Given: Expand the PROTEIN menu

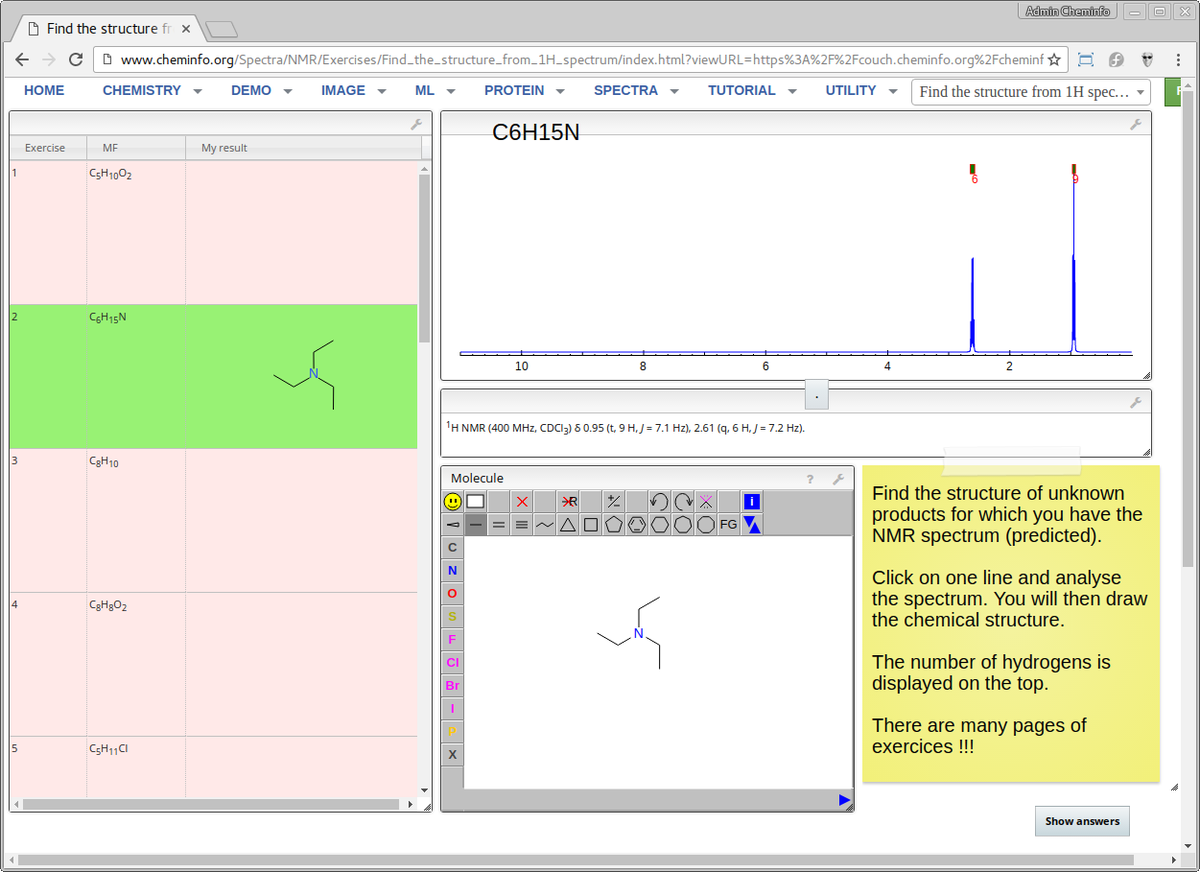Looking at the screenshot, I should coord(524,90).
